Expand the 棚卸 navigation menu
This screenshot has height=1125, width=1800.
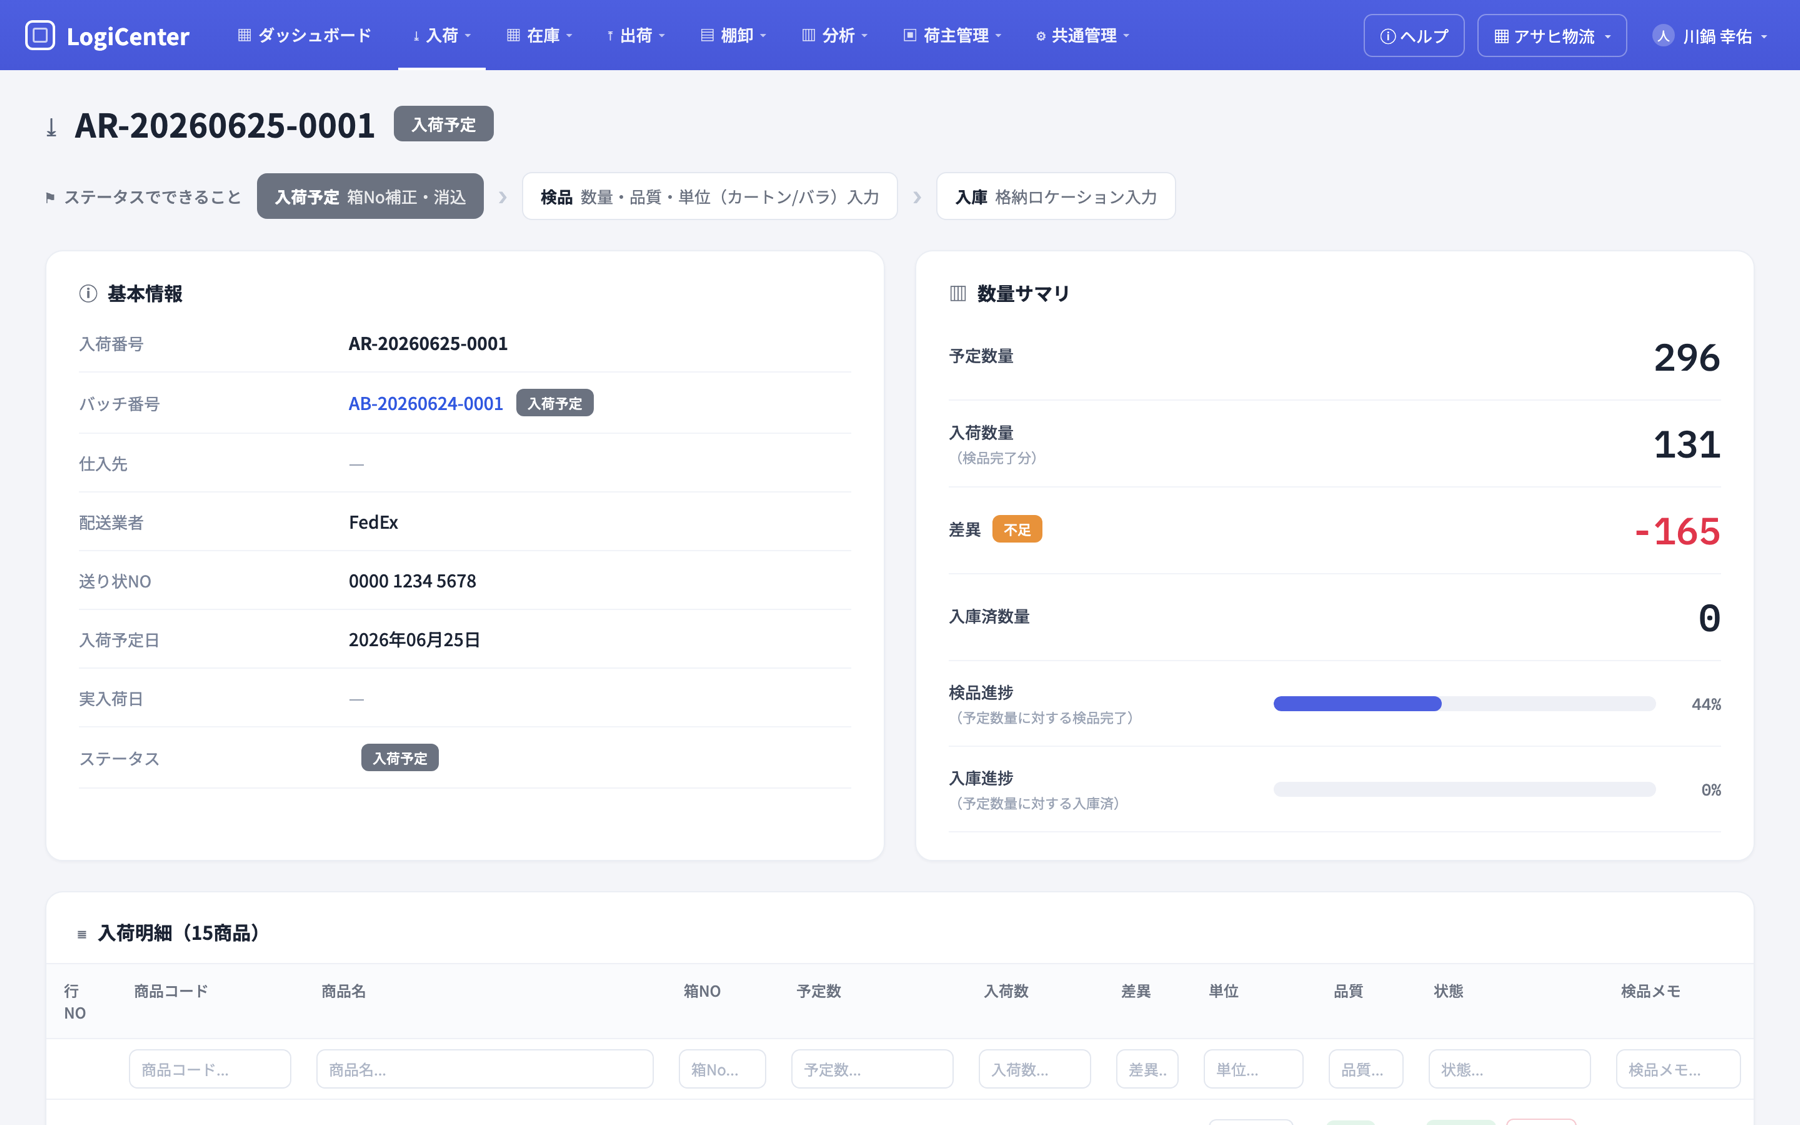click(x=734, y=35)
